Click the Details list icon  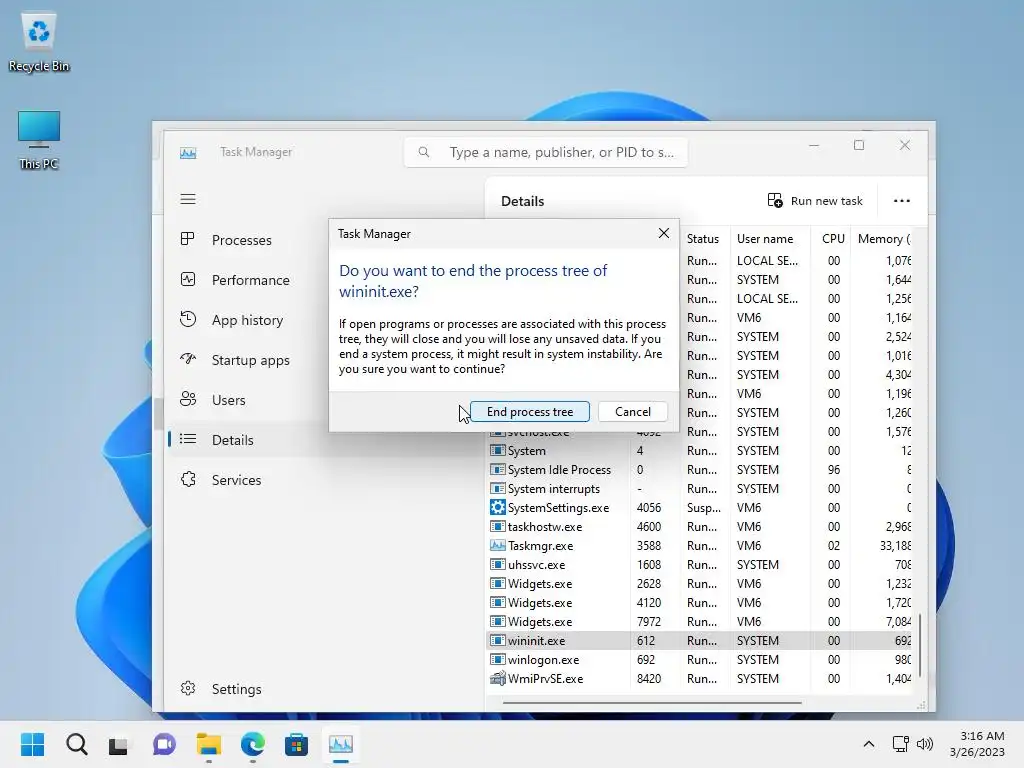pyautogui.click(x=187, y=439)
